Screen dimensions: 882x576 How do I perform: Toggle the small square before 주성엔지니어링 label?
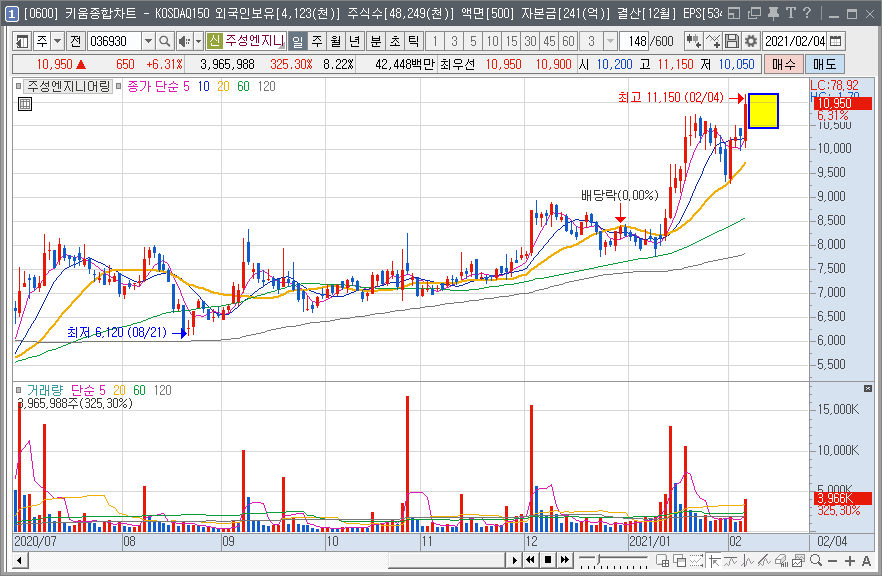pos(19,87)
